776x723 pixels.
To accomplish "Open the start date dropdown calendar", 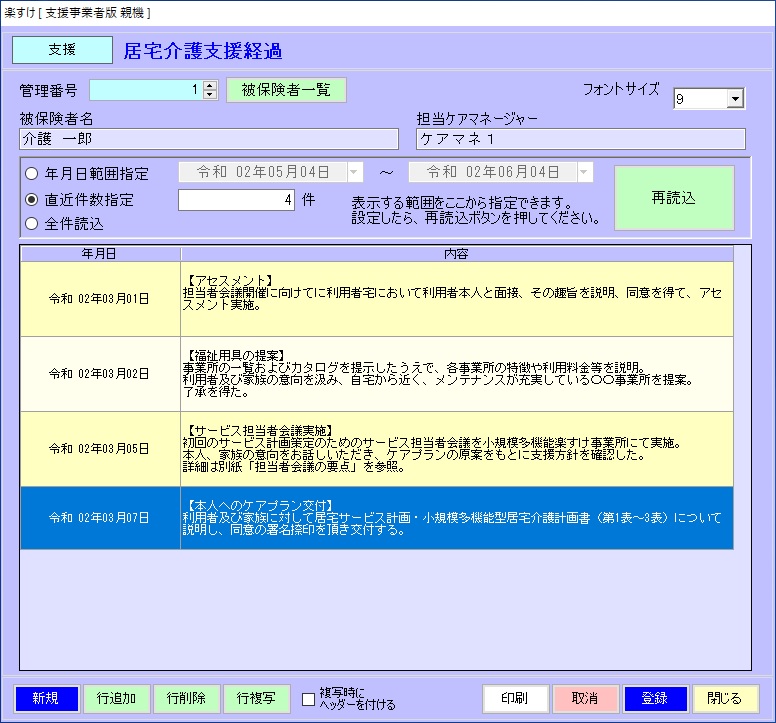I will [x=354, y=172].
